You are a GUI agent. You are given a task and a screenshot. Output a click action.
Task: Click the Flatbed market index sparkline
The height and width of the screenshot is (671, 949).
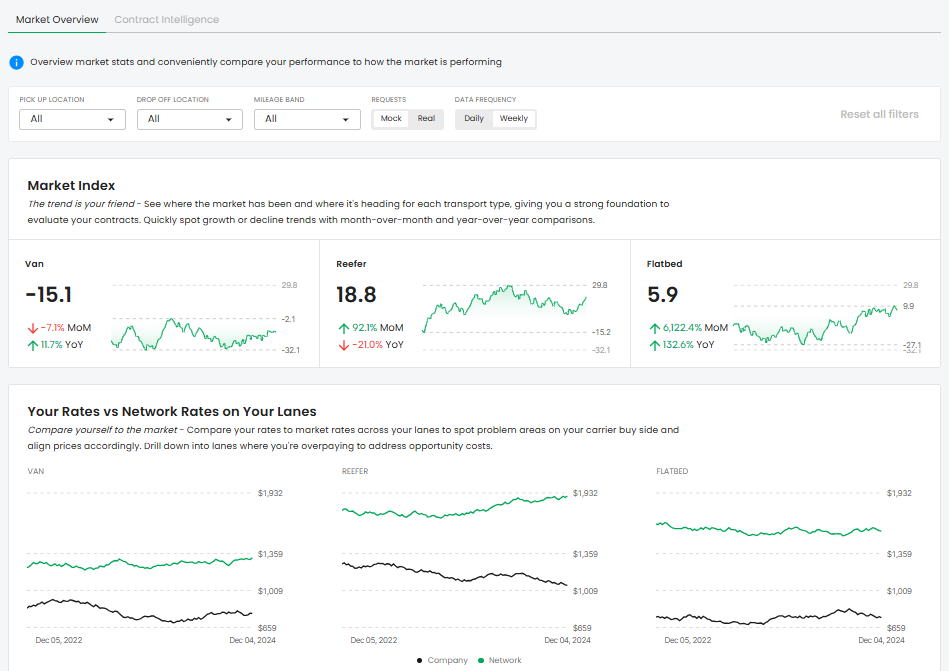pyautogui.click(x=815, y=325)
